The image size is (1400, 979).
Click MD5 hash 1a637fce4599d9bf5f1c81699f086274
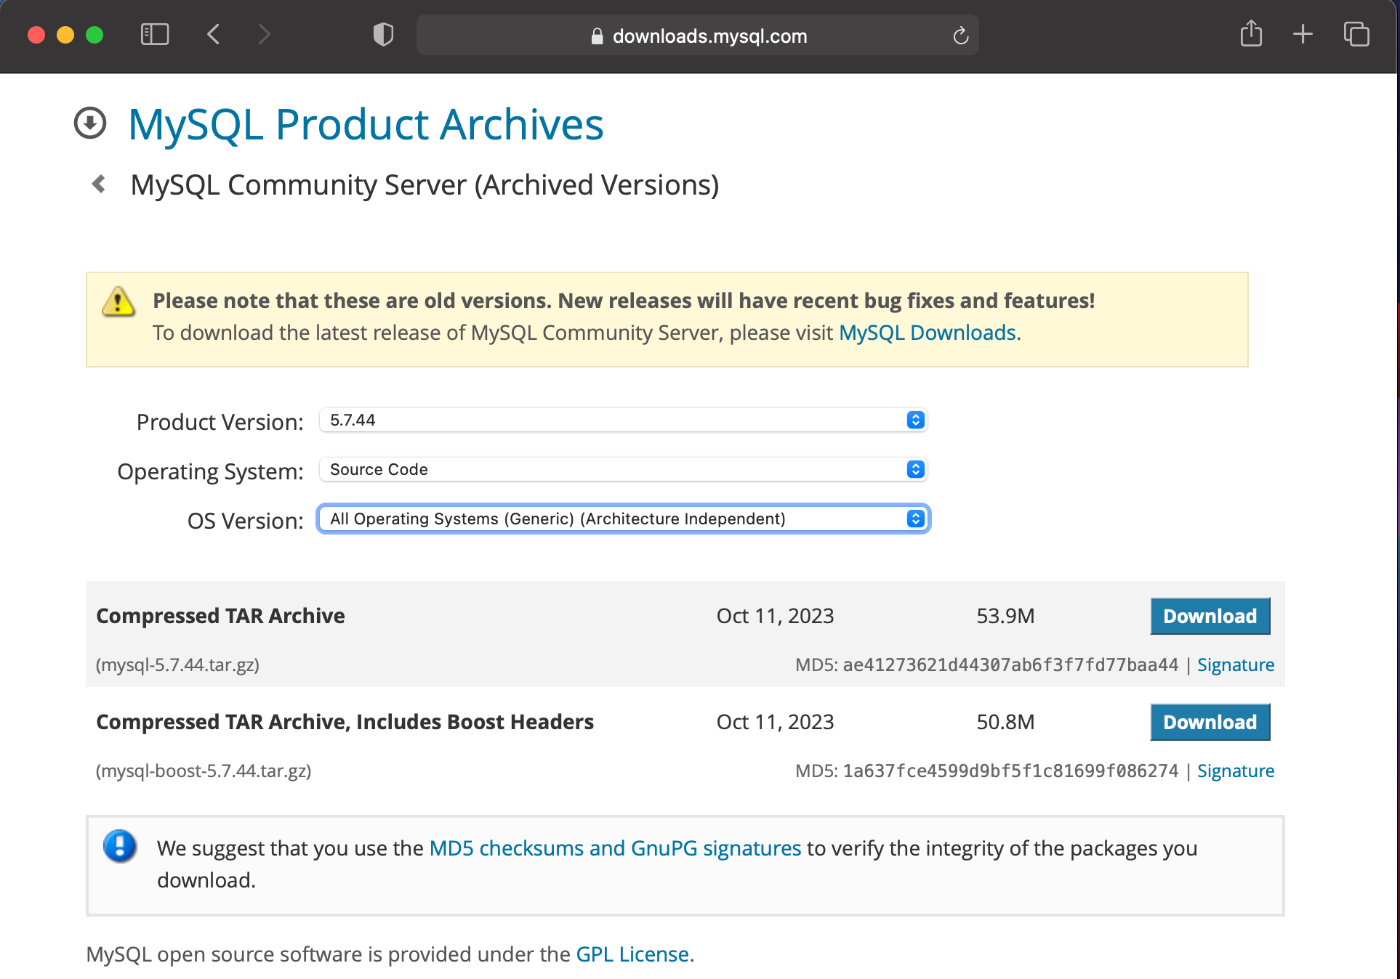(1010, 771)
